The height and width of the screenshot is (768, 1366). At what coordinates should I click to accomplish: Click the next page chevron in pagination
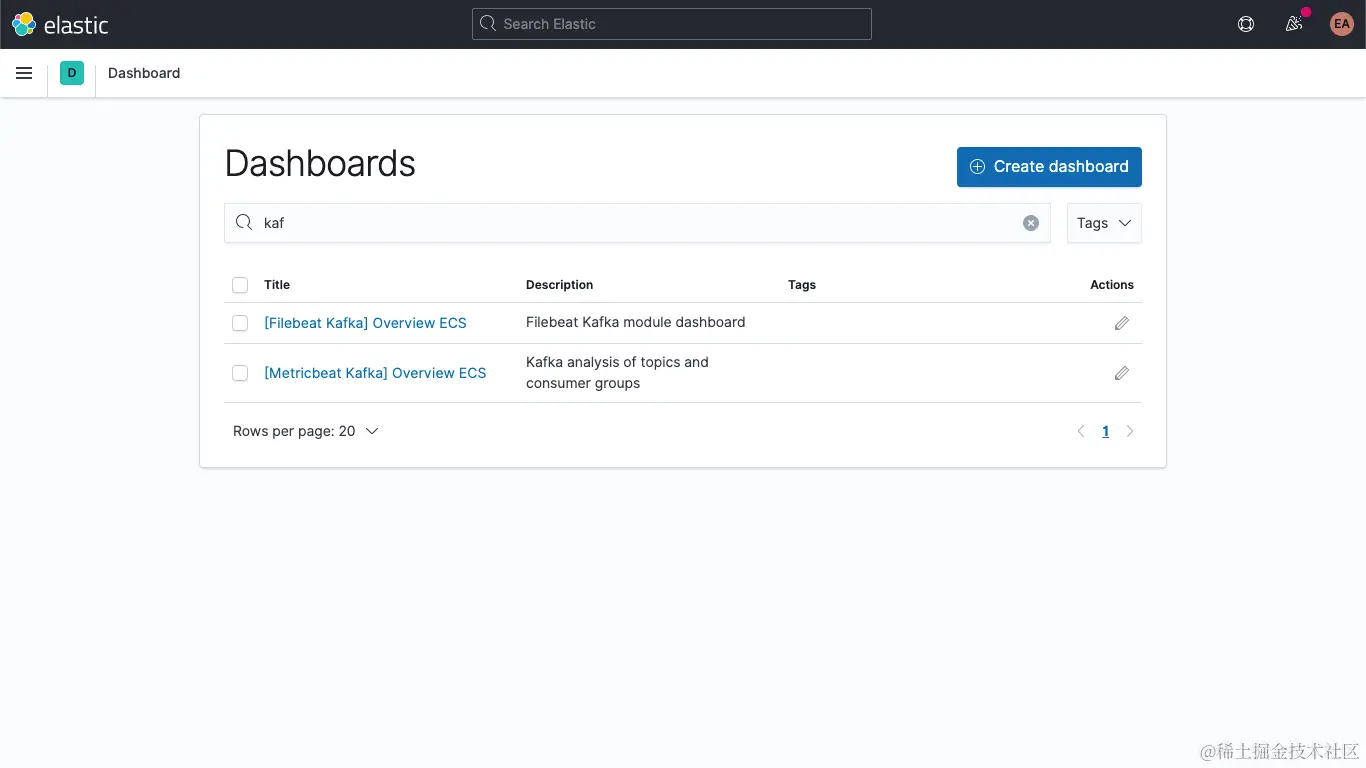pos(1130,431)
